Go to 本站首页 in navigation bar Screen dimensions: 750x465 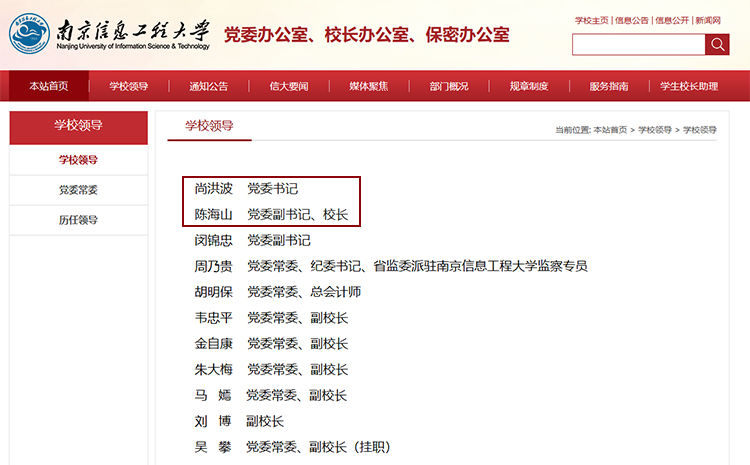(49, 86)
